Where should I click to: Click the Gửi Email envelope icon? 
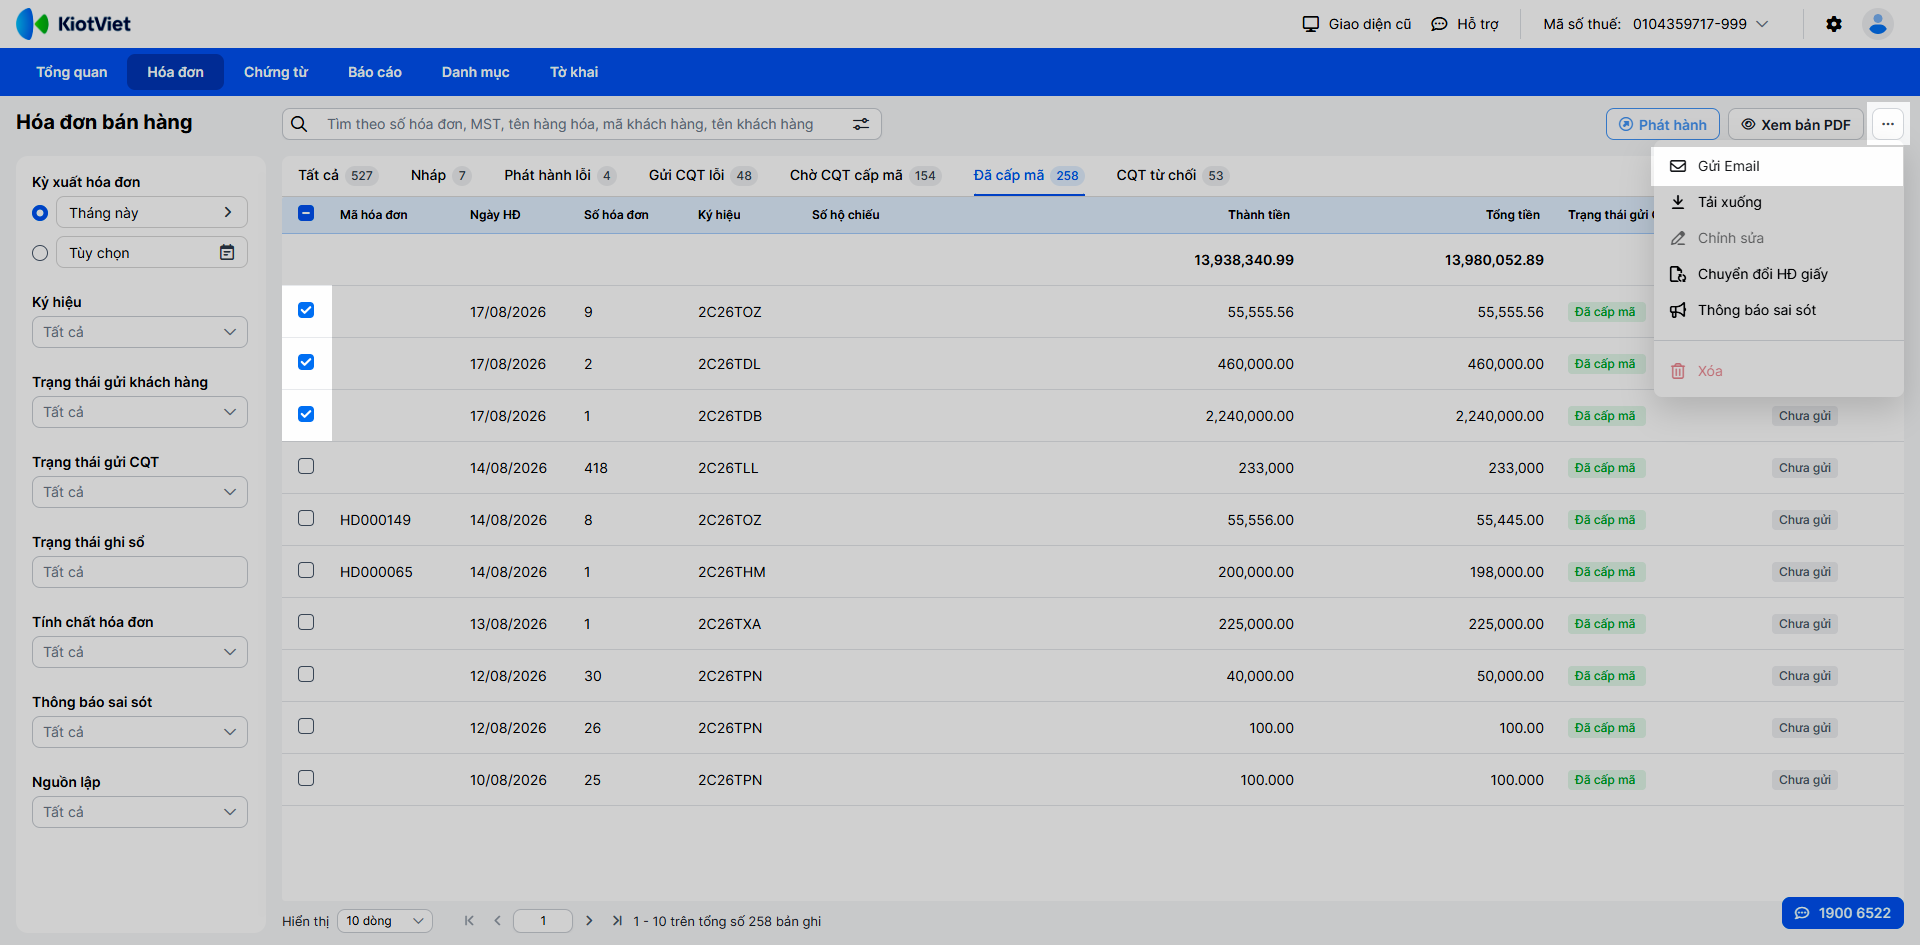(x=1678, y=166)
